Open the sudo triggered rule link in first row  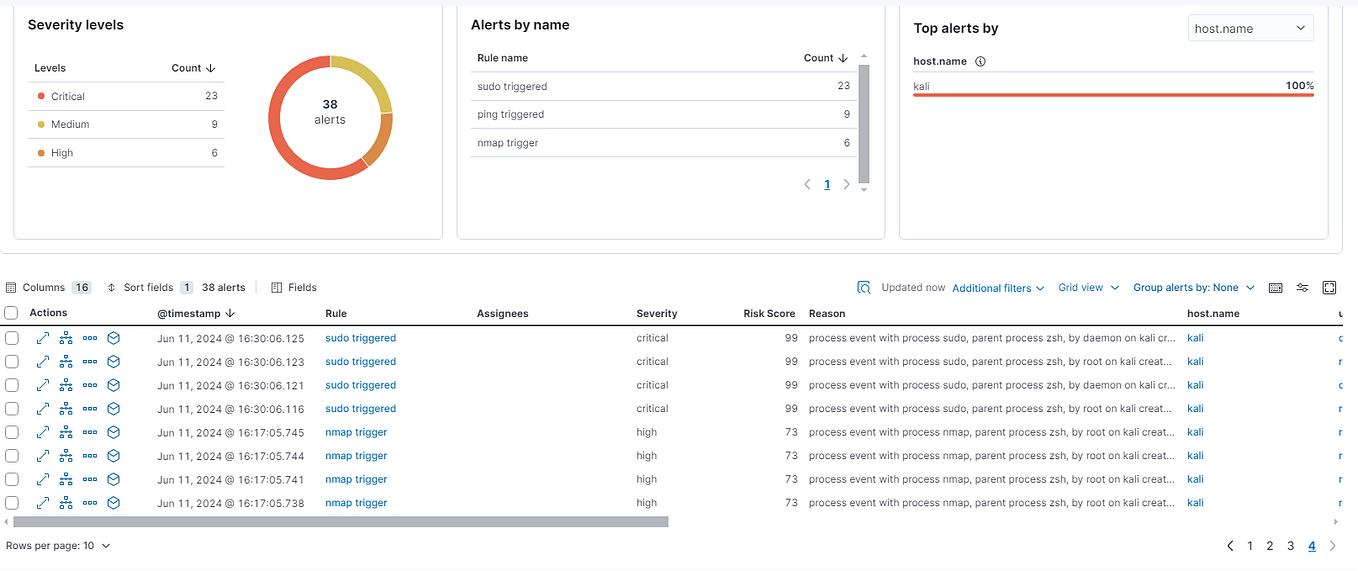pyautogui.click(x=360, y=338)
